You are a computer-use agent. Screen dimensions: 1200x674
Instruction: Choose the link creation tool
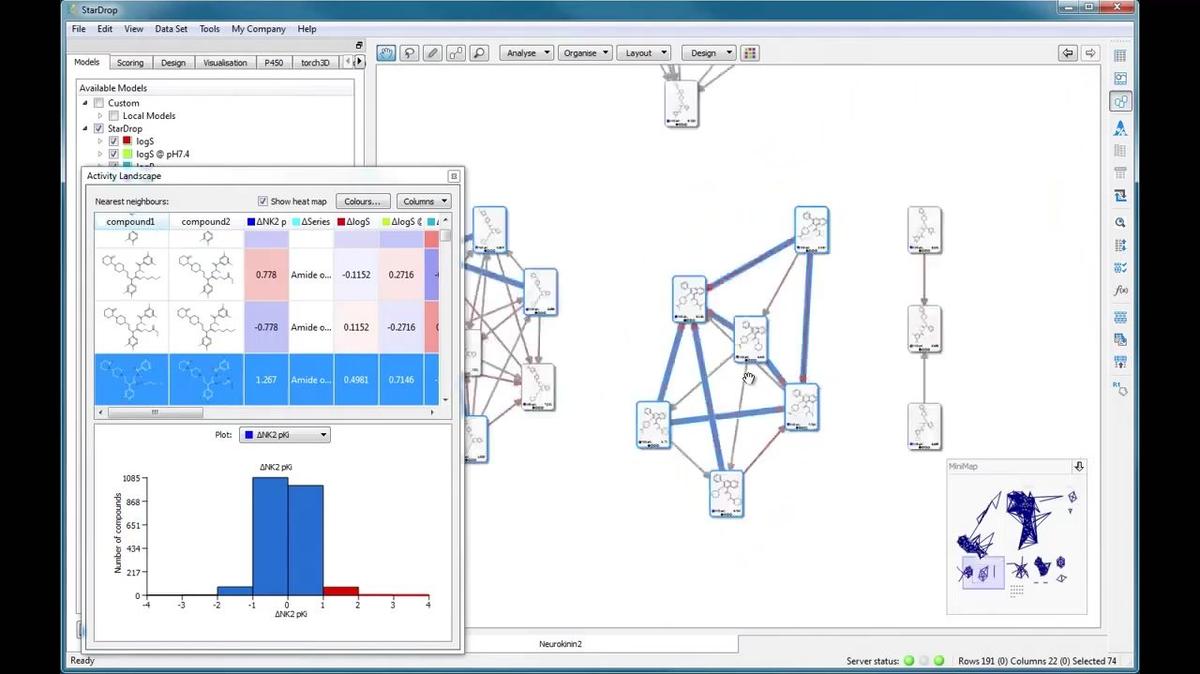tap(454, 52)
